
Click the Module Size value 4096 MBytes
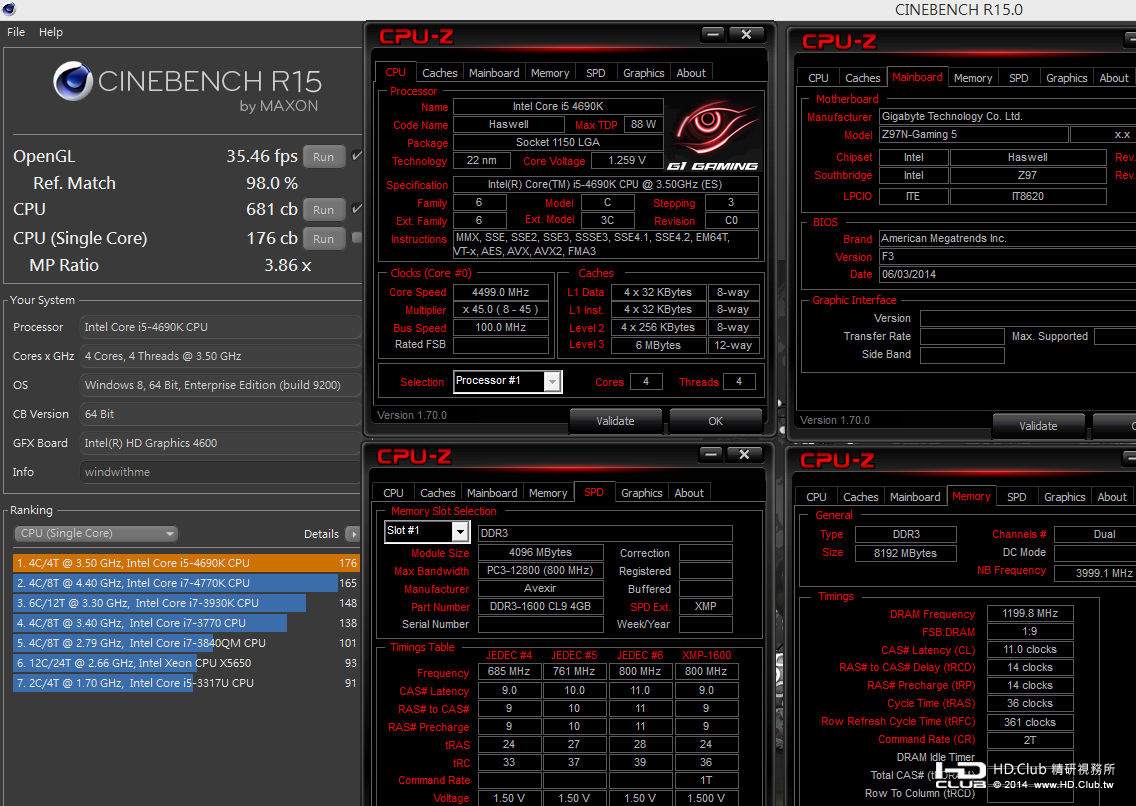point(540,552)
